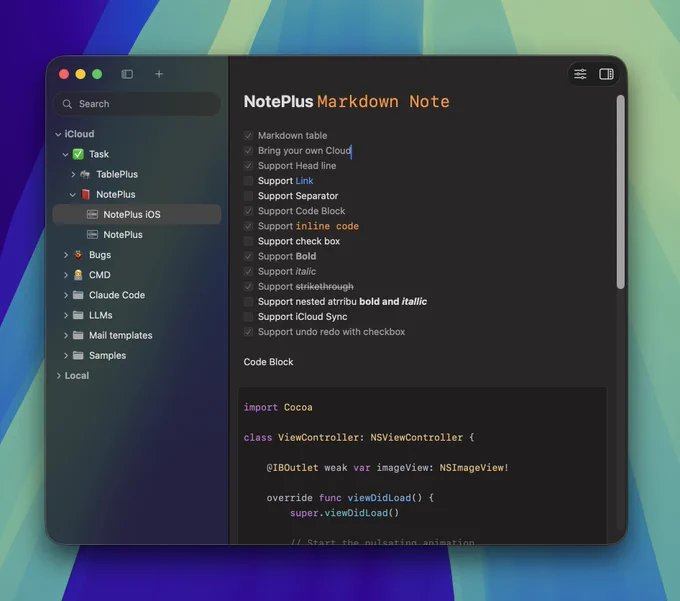Click the NotePlus Markdown Note heading
Viewport: 680px width, 601px height.
tap(347, 101)
